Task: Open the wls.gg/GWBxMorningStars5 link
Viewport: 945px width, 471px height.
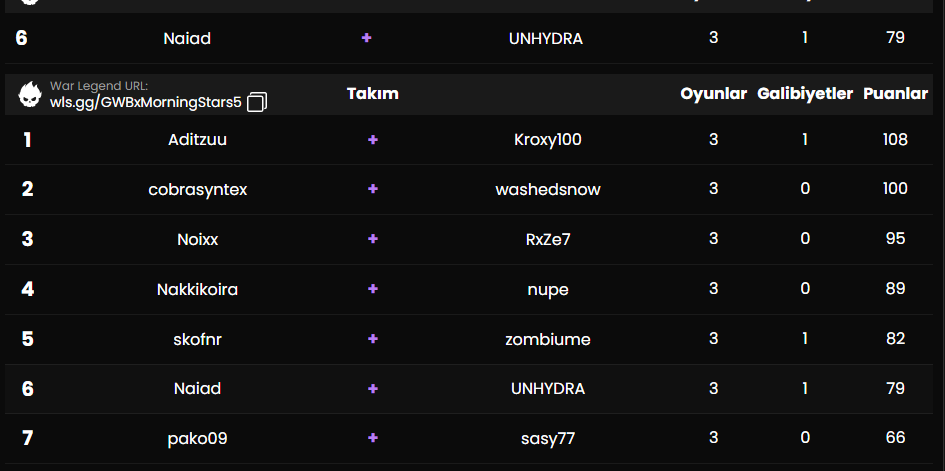Action: coord(145,103)
